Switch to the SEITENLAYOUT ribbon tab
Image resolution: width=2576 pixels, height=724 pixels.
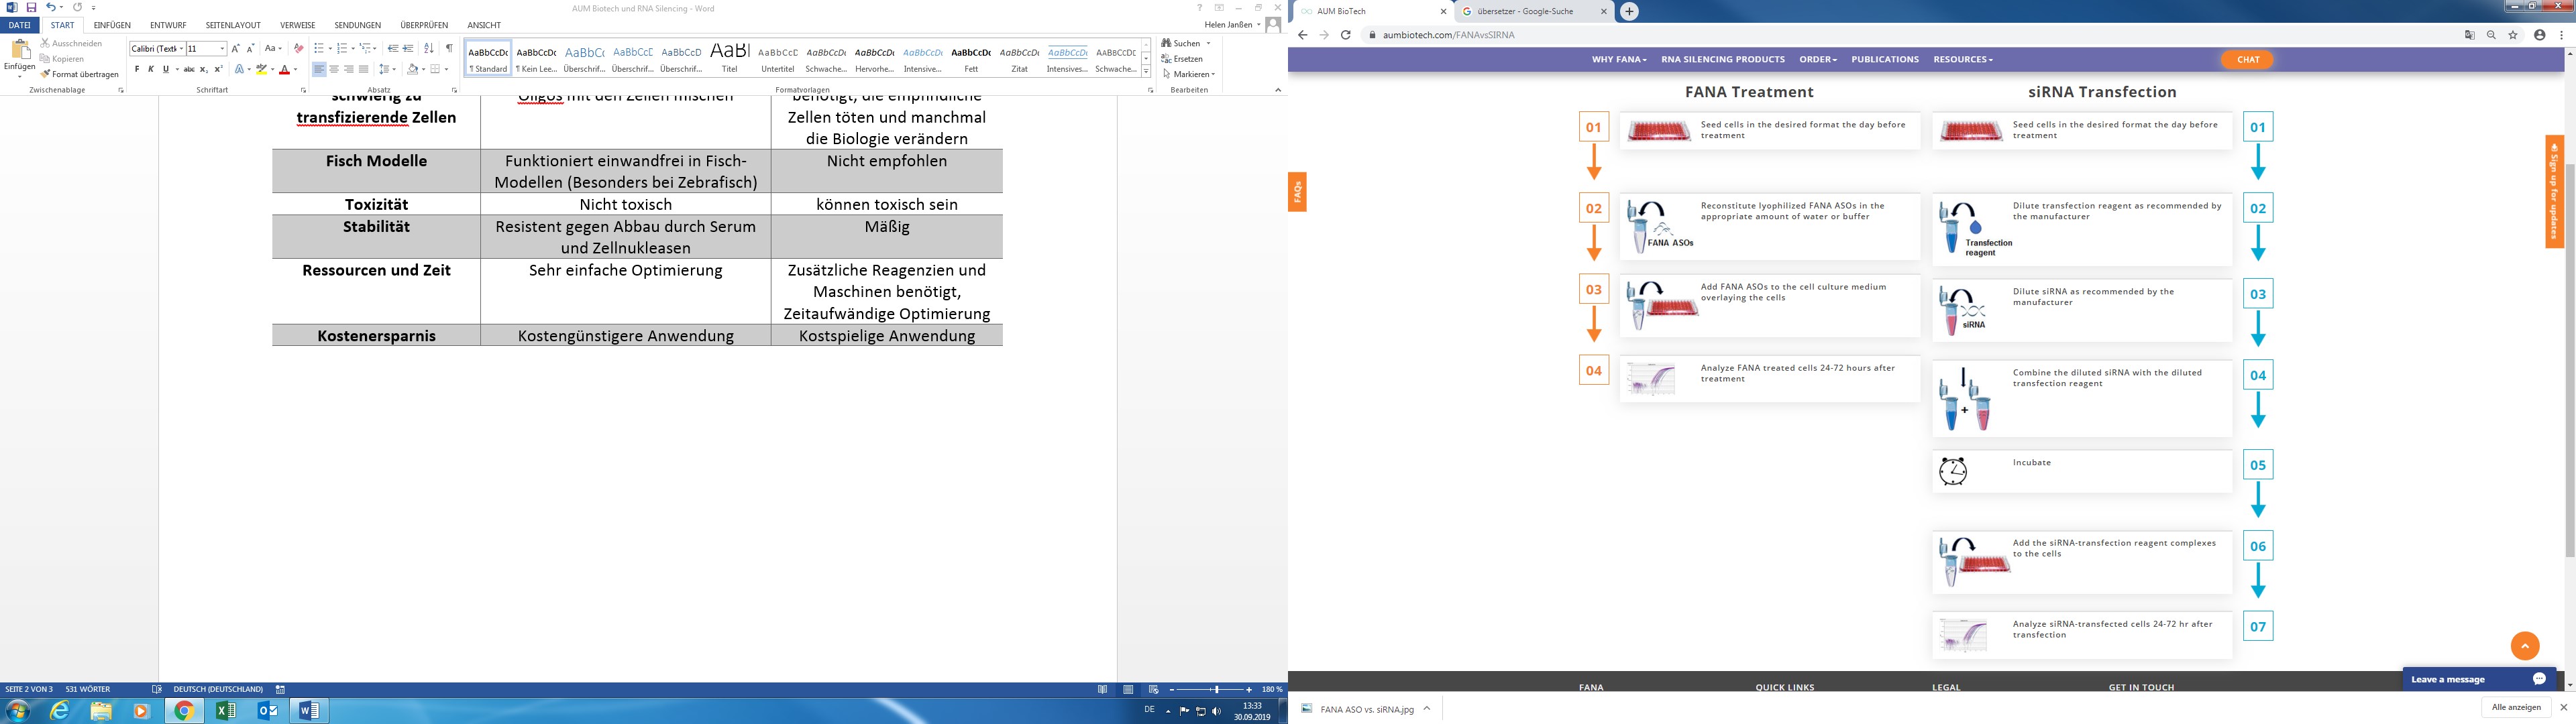[x=233, y=25]
